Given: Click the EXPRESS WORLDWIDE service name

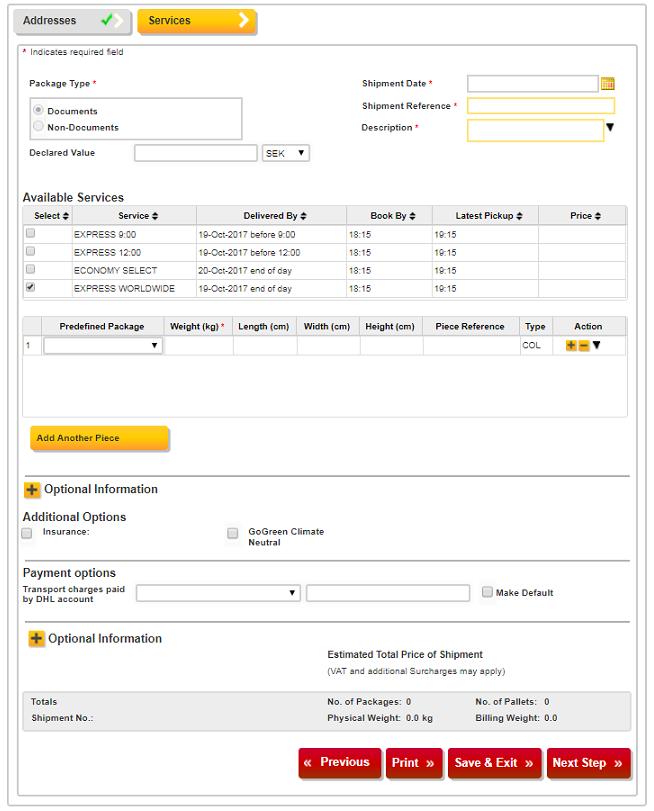Looking at the screenshot, I should (124, 289).
